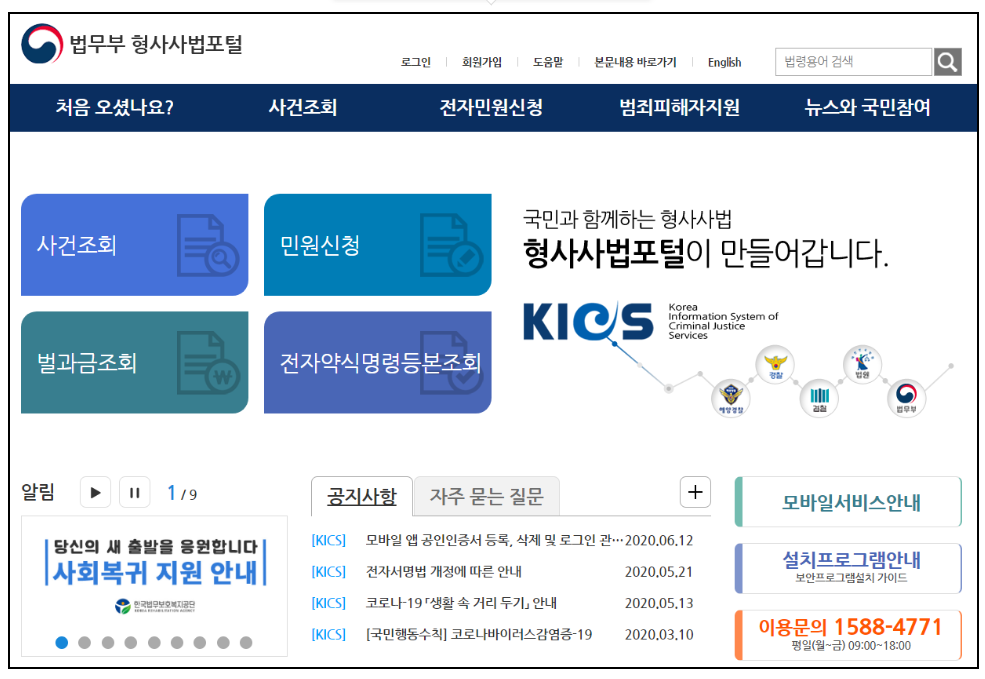Select the ninth banner pagination dot
The height and width of the screenshot is (679, 985).
pos(246,643)
